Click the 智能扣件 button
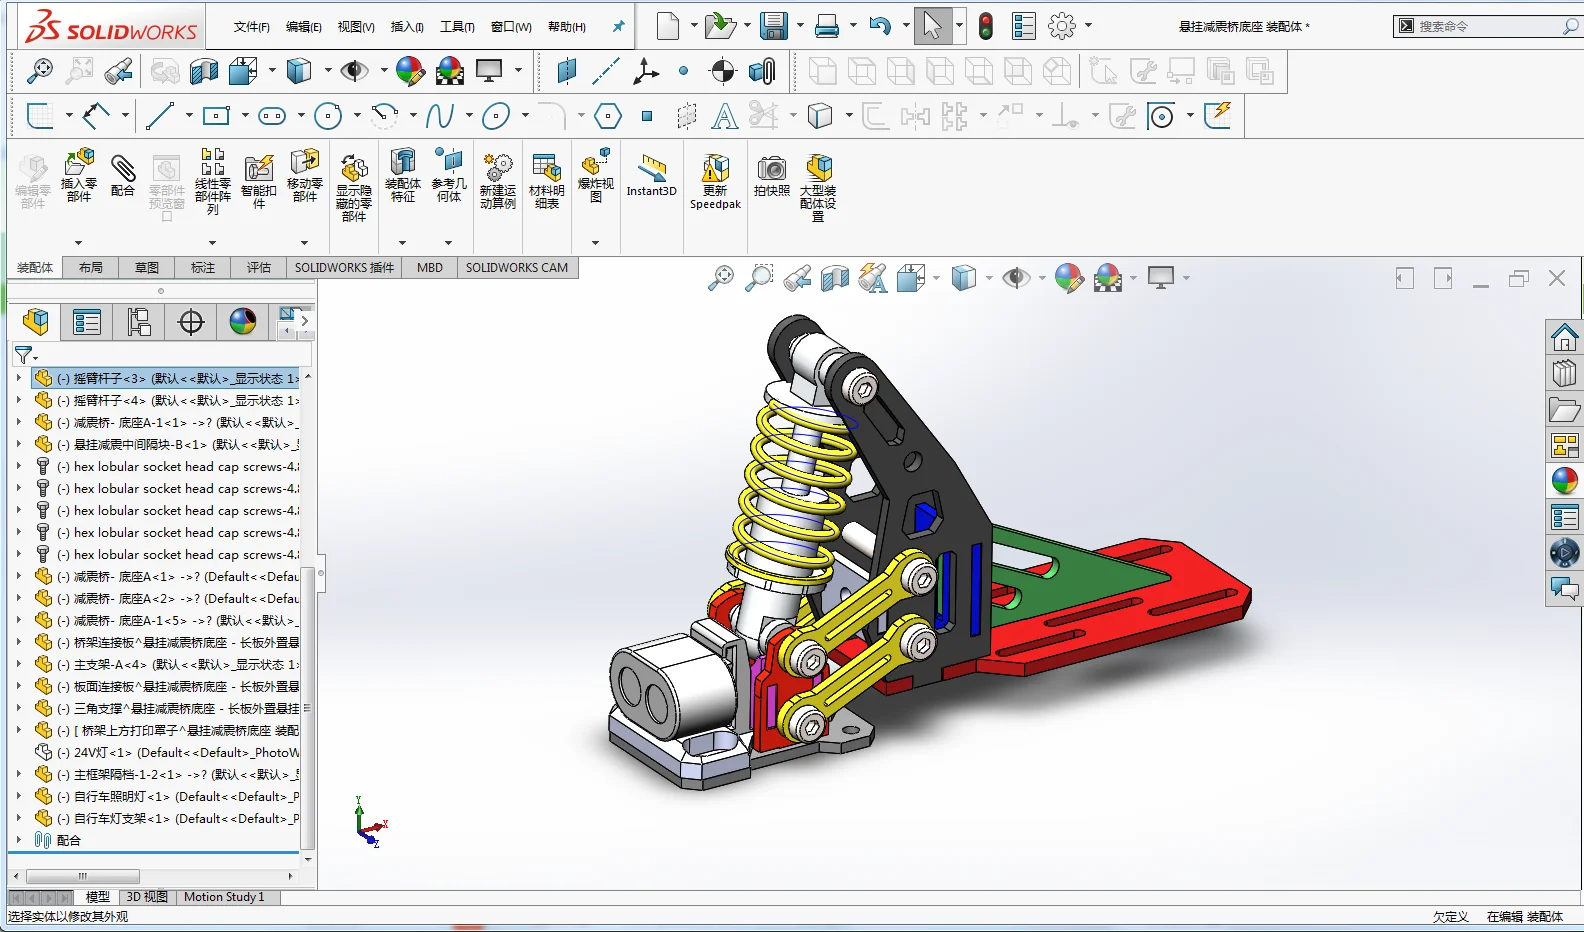The height and width of the screenshot is (932, 1584). coord(259,180)
